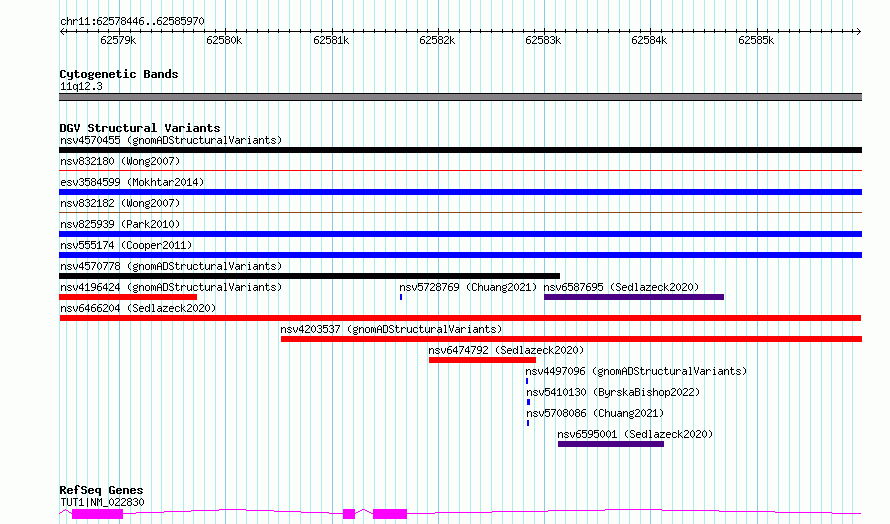Open the RefSeq Genes track title
This screenshot has height=524, width=890.
click(101, 490)
